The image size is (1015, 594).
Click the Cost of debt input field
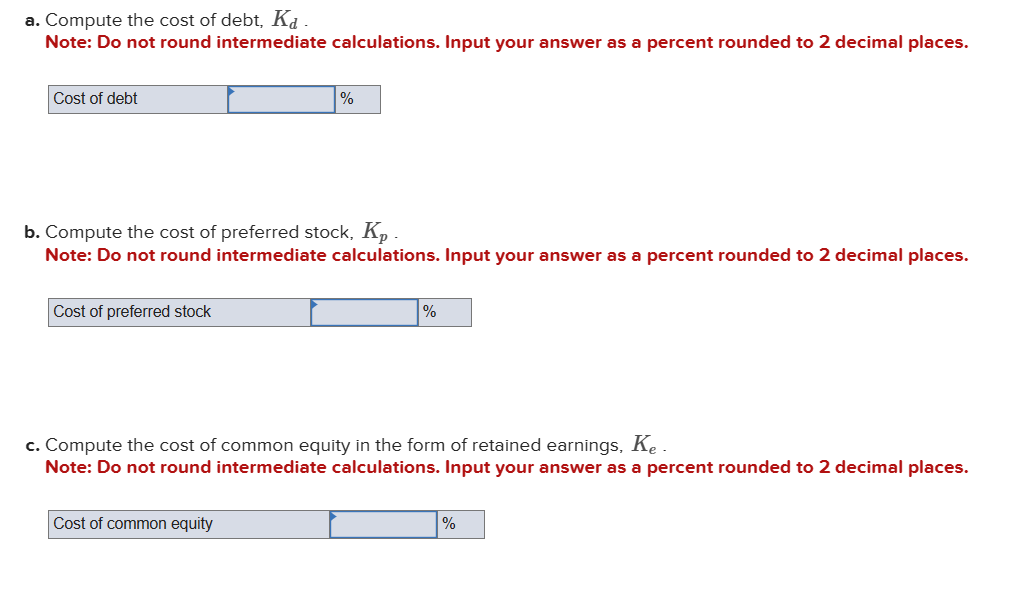coord(280,99)
